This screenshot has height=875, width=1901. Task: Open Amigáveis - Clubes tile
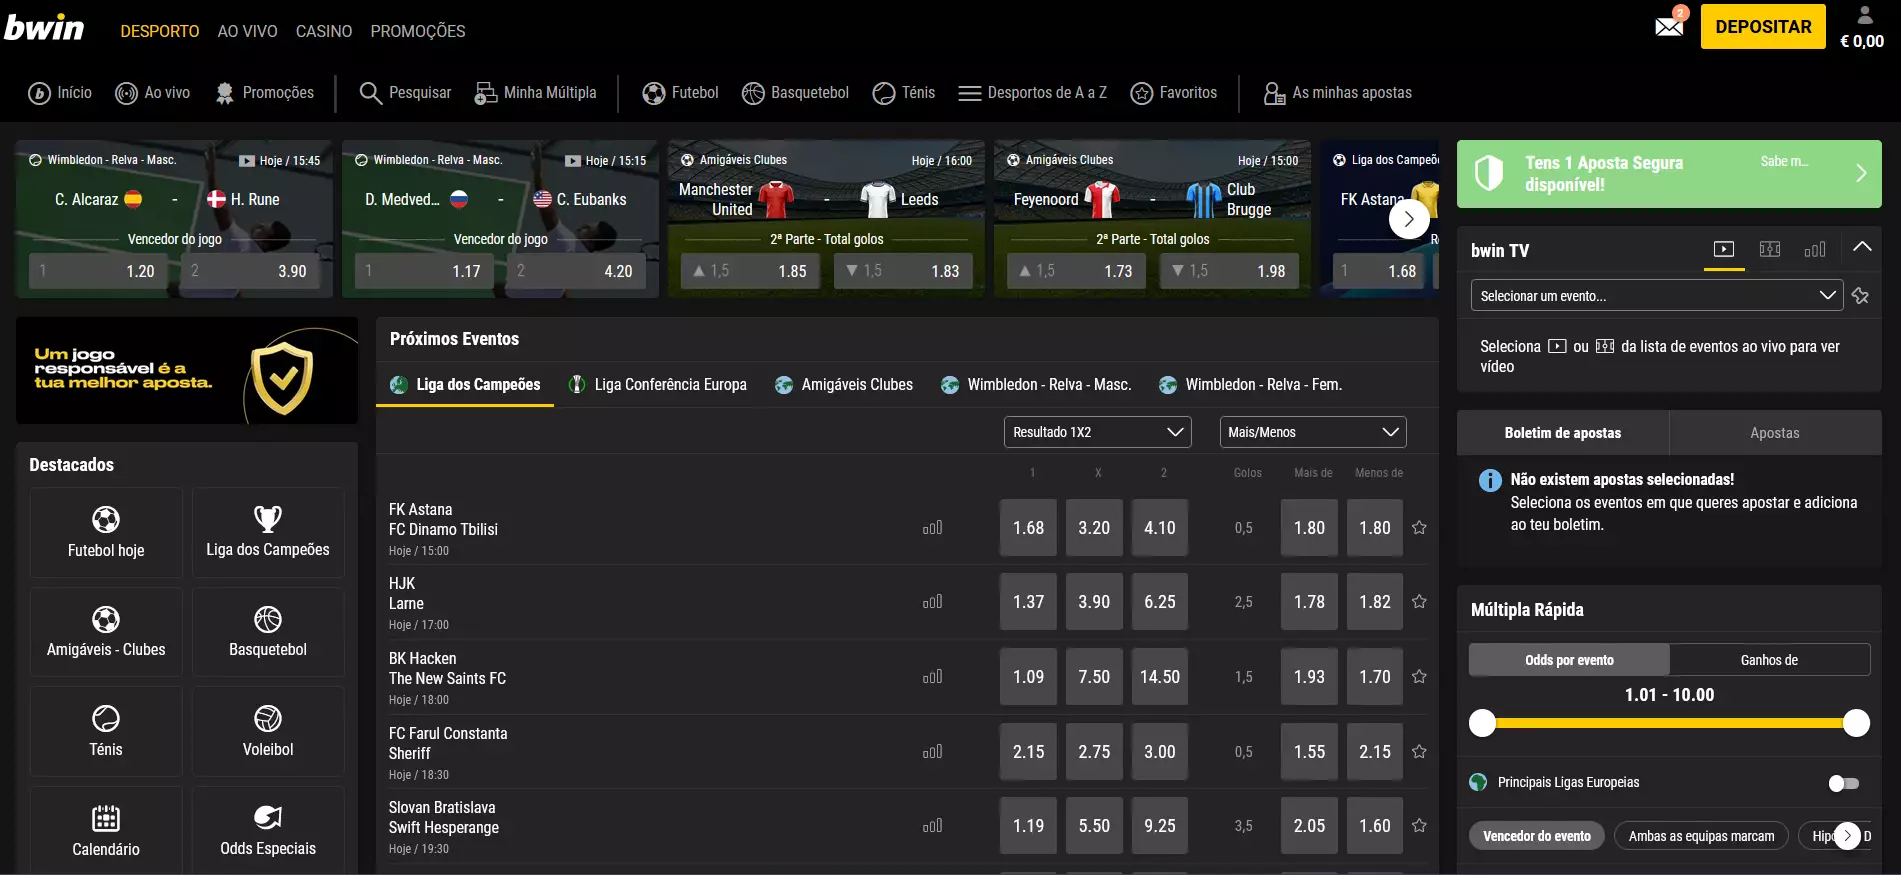(x=106, y=632)
